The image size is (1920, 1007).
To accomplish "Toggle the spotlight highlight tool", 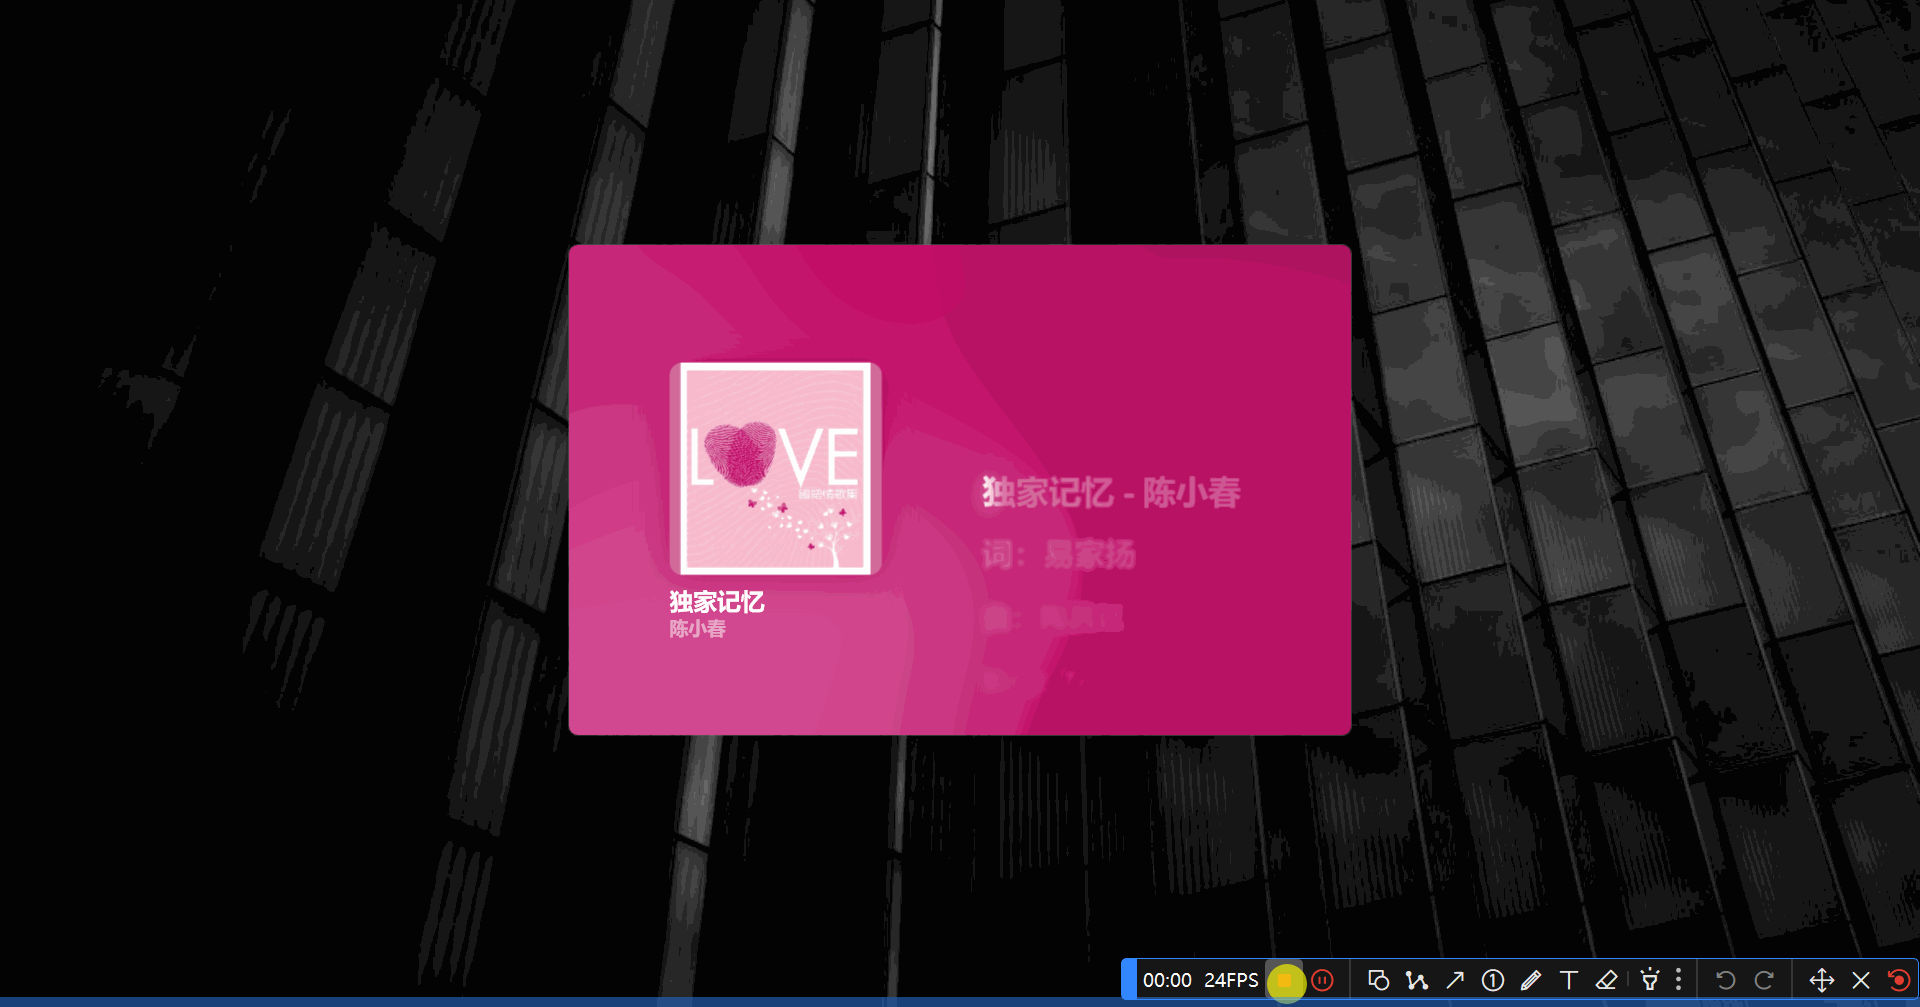I will pyautogui.click(x=1650, y=980).
